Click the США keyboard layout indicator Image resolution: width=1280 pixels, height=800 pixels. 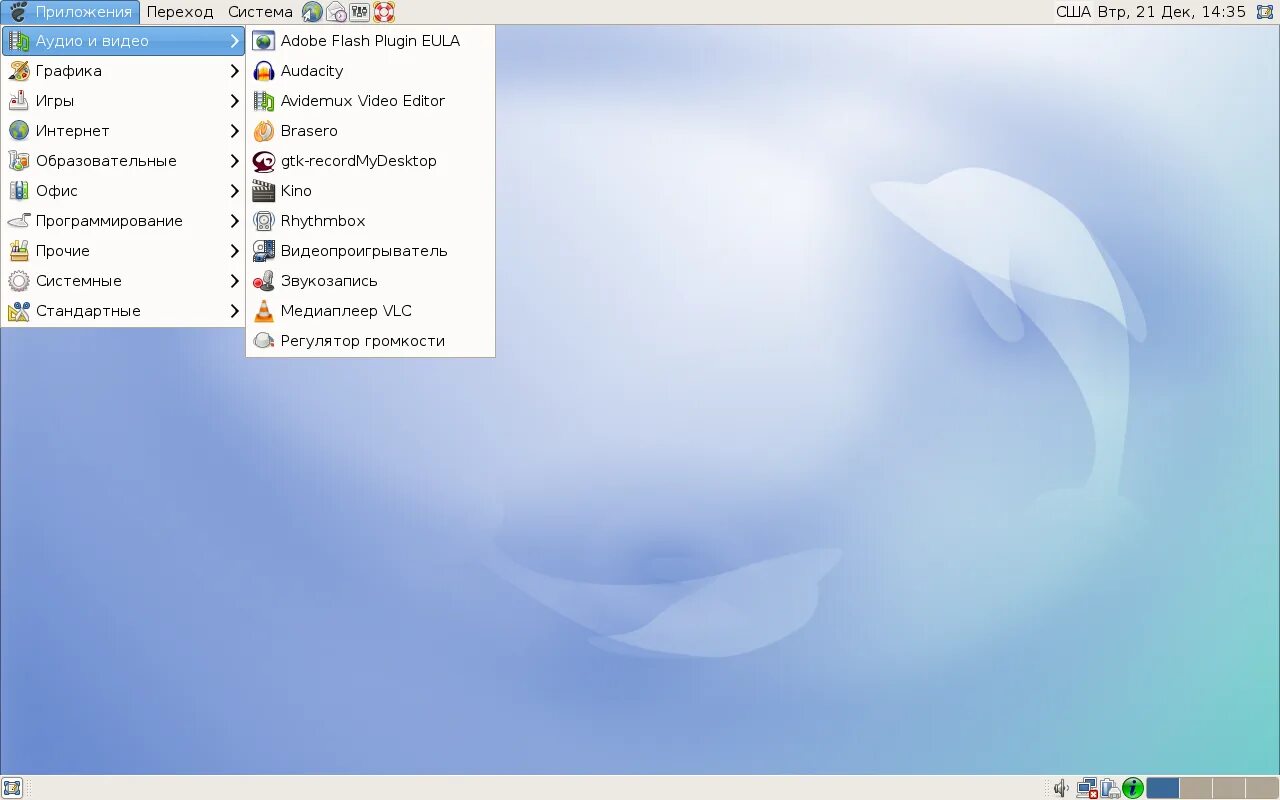[1073, 12]
